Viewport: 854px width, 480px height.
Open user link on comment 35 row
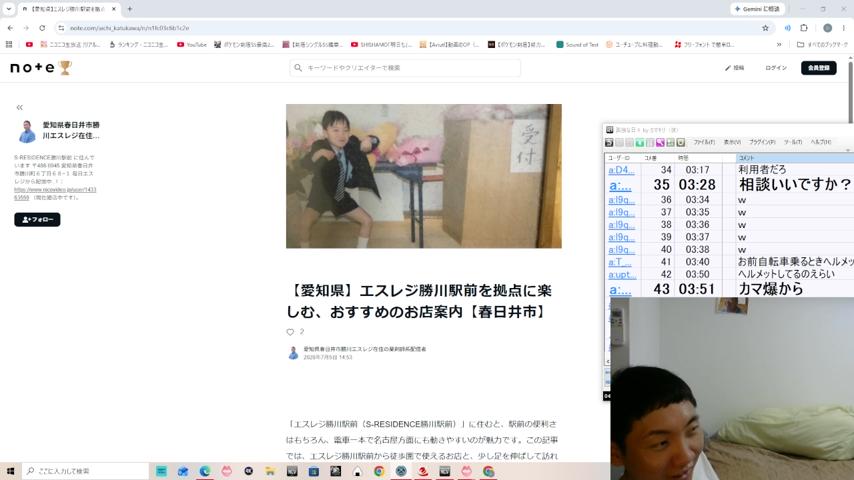620,185
